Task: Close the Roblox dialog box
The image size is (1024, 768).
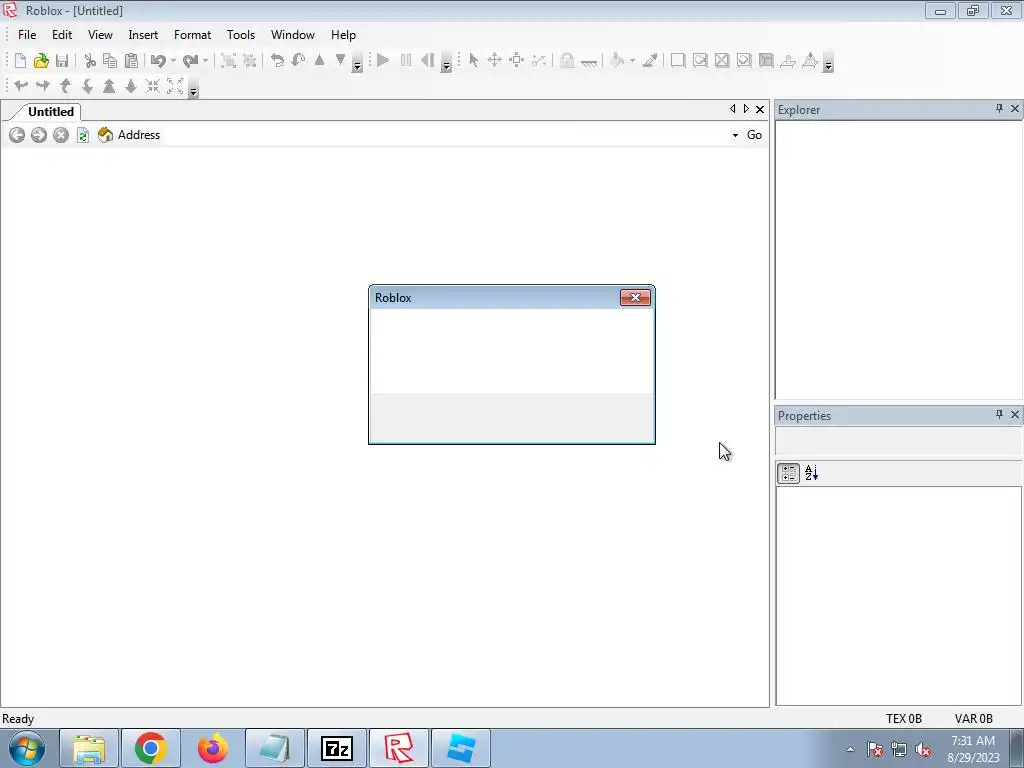Action: pyautogui.click(x=635, y=298)
